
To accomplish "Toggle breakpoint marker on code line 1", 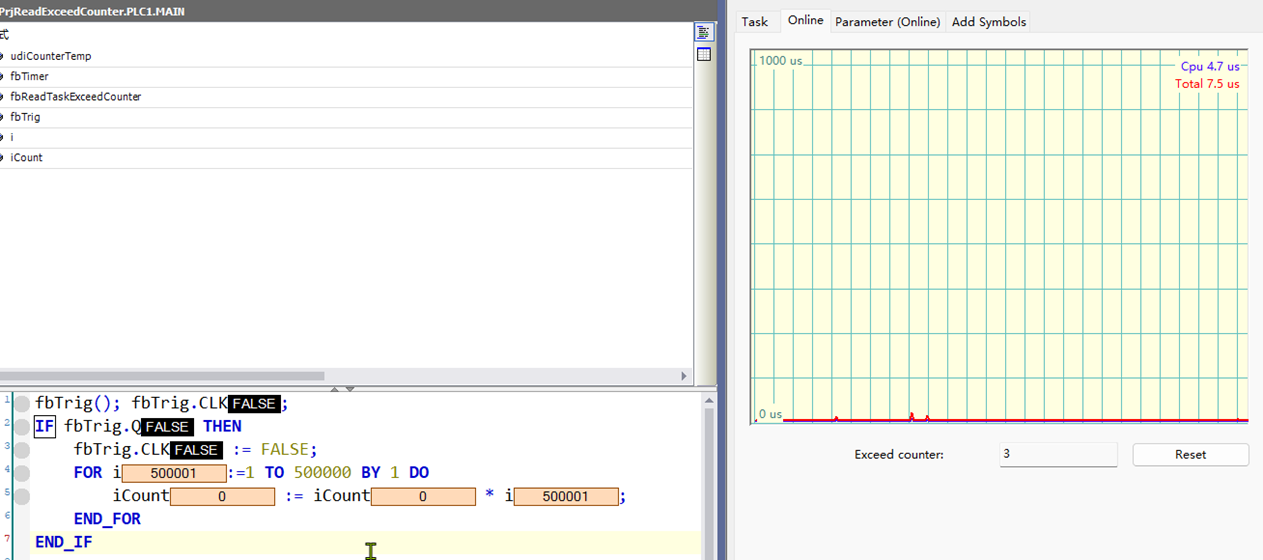I will [x=22, y=404].
